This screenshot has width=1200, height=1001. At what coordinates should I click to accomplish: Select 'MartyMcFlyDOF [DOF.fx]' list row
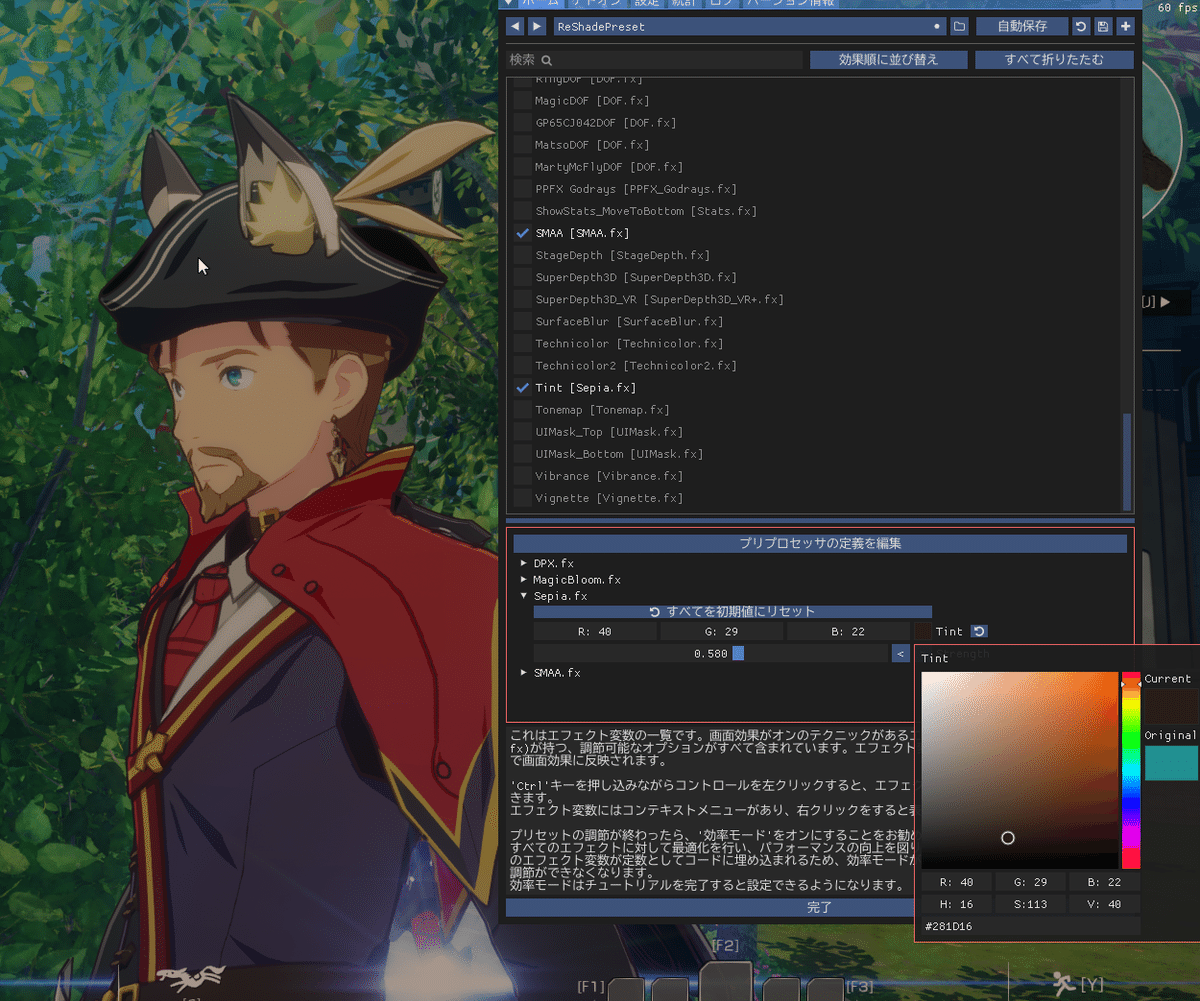pos(609,167)
